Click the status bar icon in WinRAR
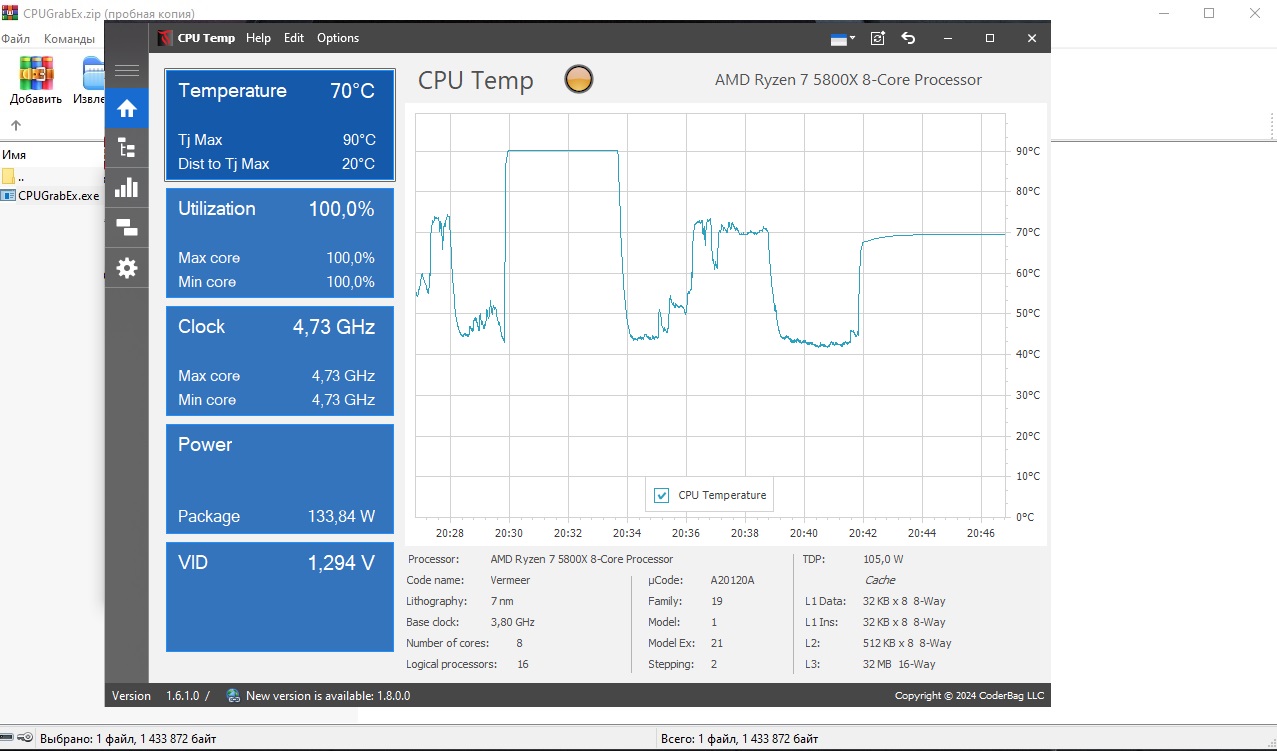This screenshot has height=751, width=1277. [x=18, y=739]
